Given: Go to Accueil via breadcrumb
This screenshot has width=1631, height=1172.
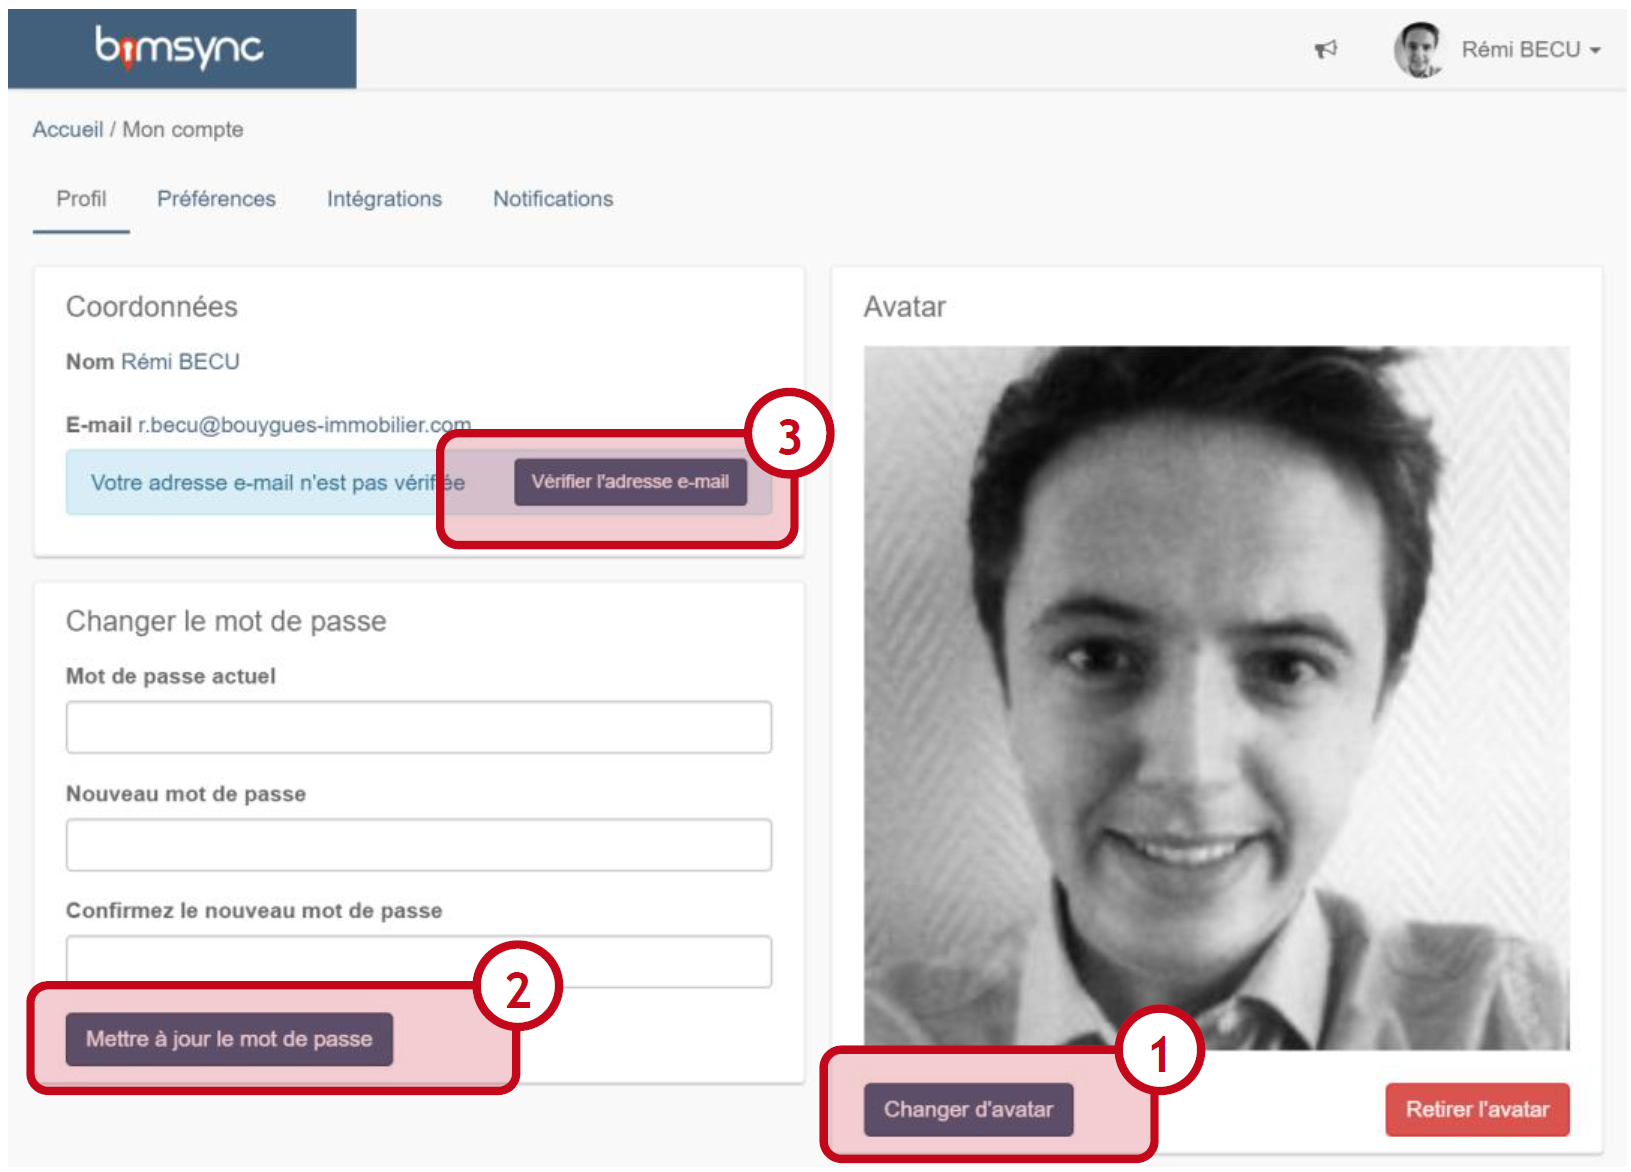Looking at the screenshot, I should (x=67, y=130).
